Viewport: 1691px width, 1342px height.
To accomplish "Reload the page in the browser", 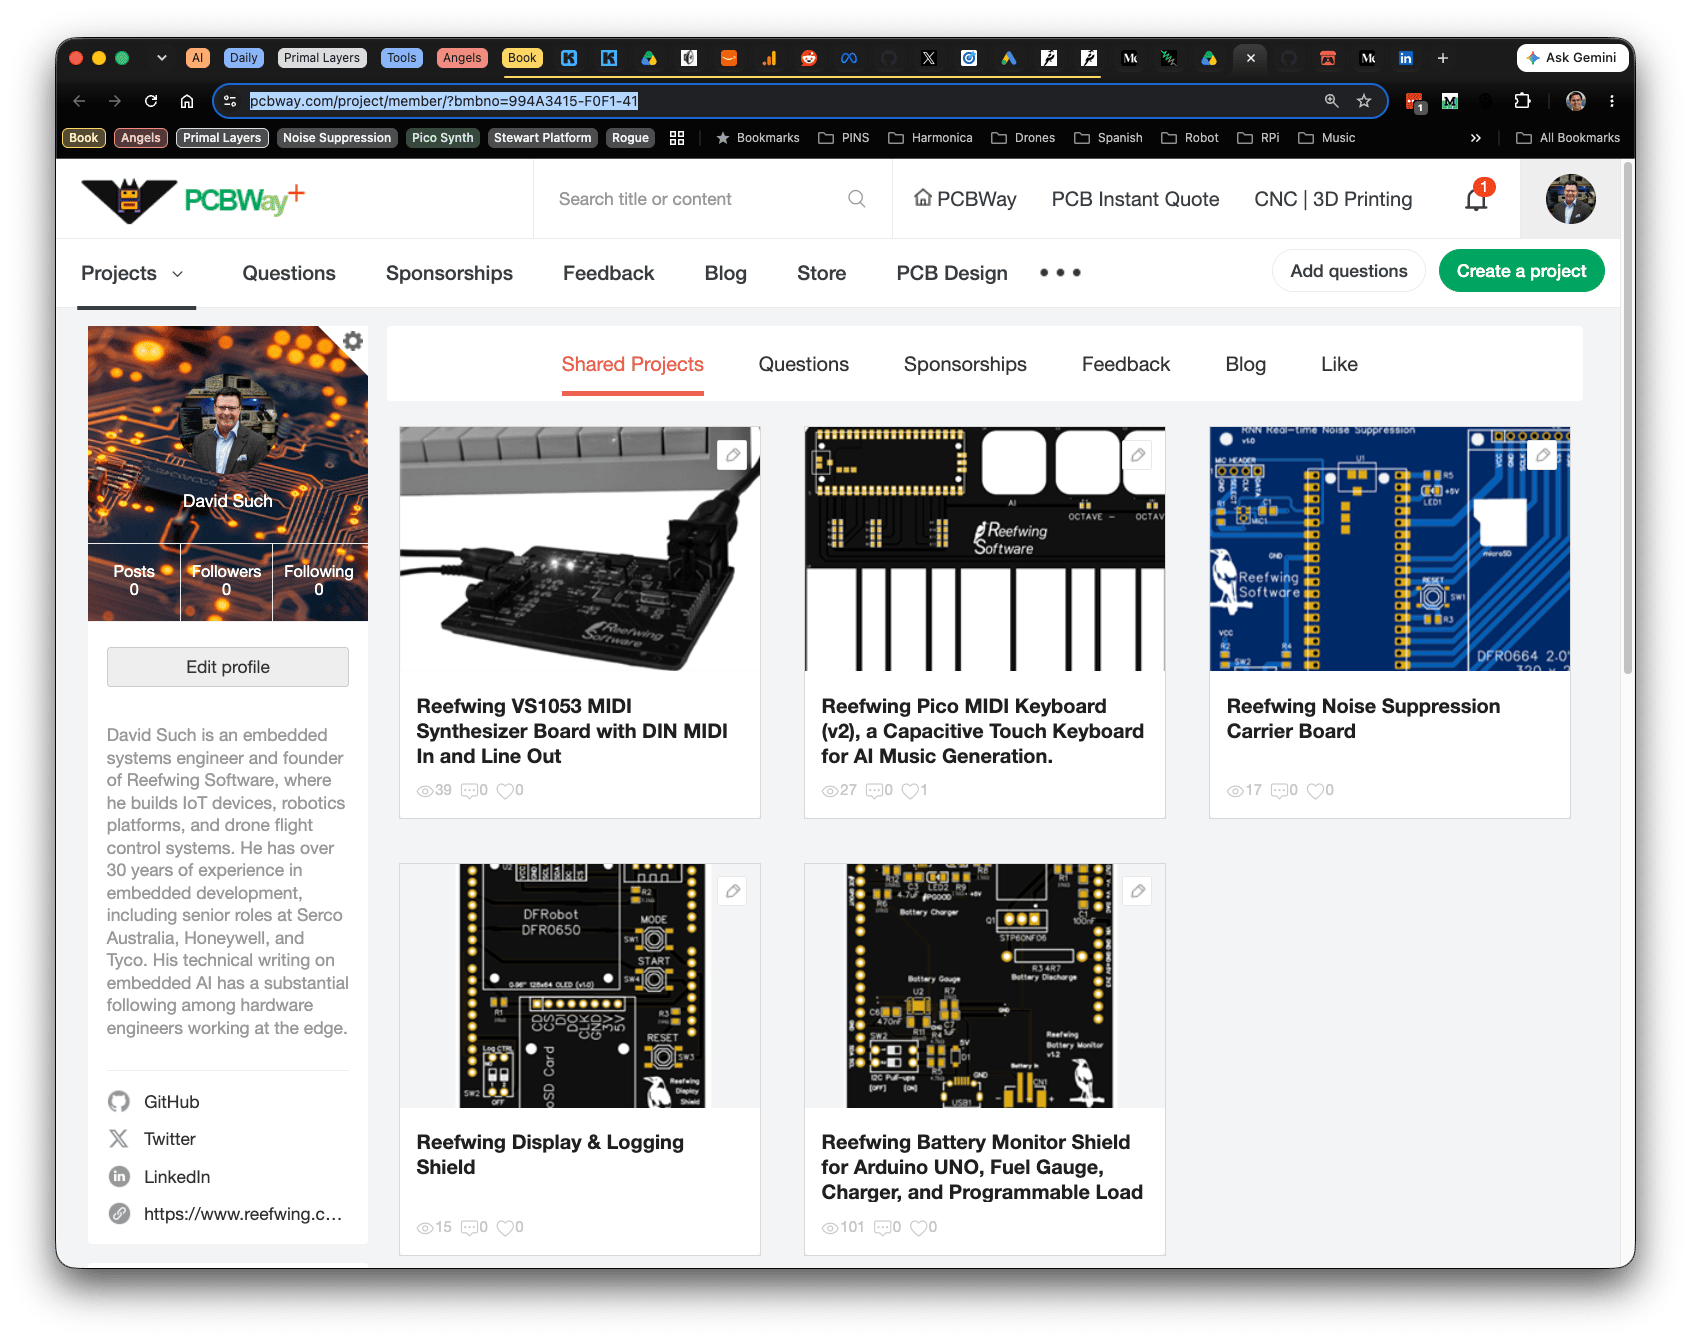I will click(151, 101).
